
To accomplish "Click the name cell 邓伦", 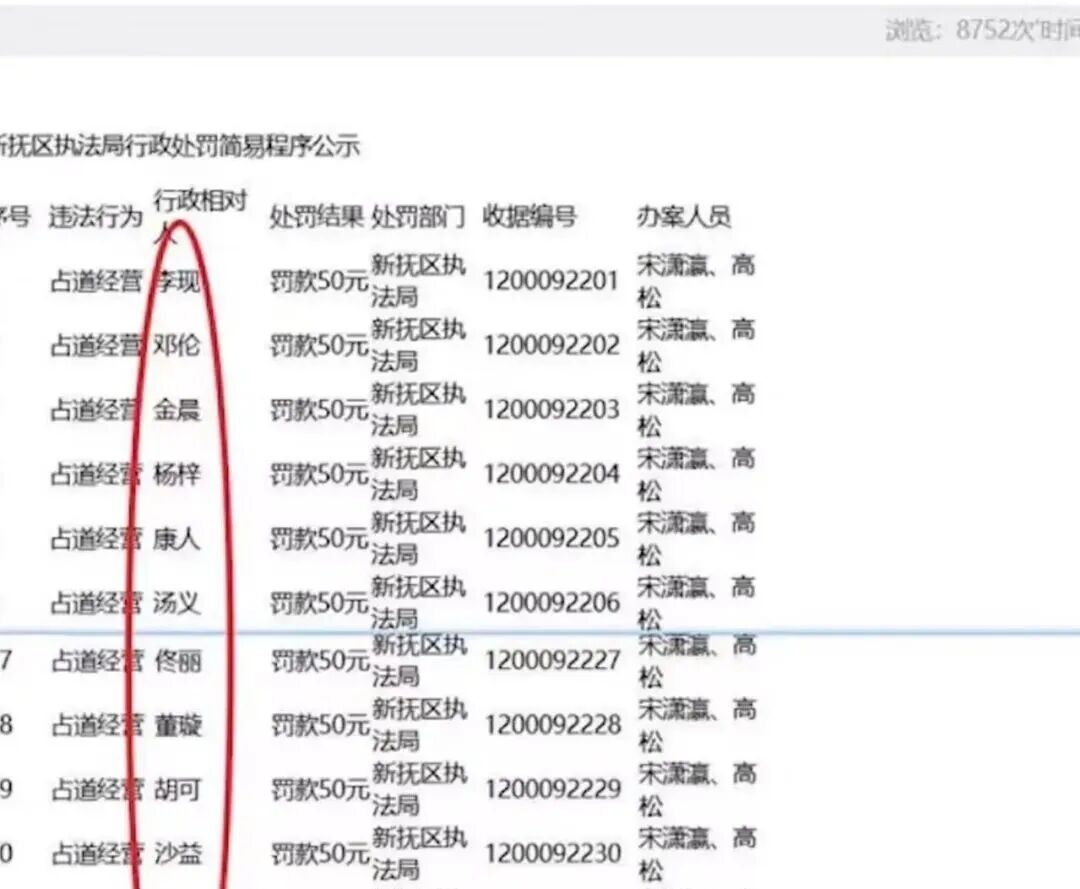I will [x=177, y=346].
